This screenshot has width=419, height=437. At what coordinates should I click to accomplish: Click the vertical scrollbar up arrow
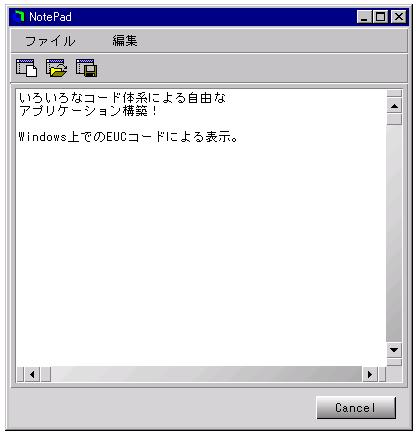[394, 106]
